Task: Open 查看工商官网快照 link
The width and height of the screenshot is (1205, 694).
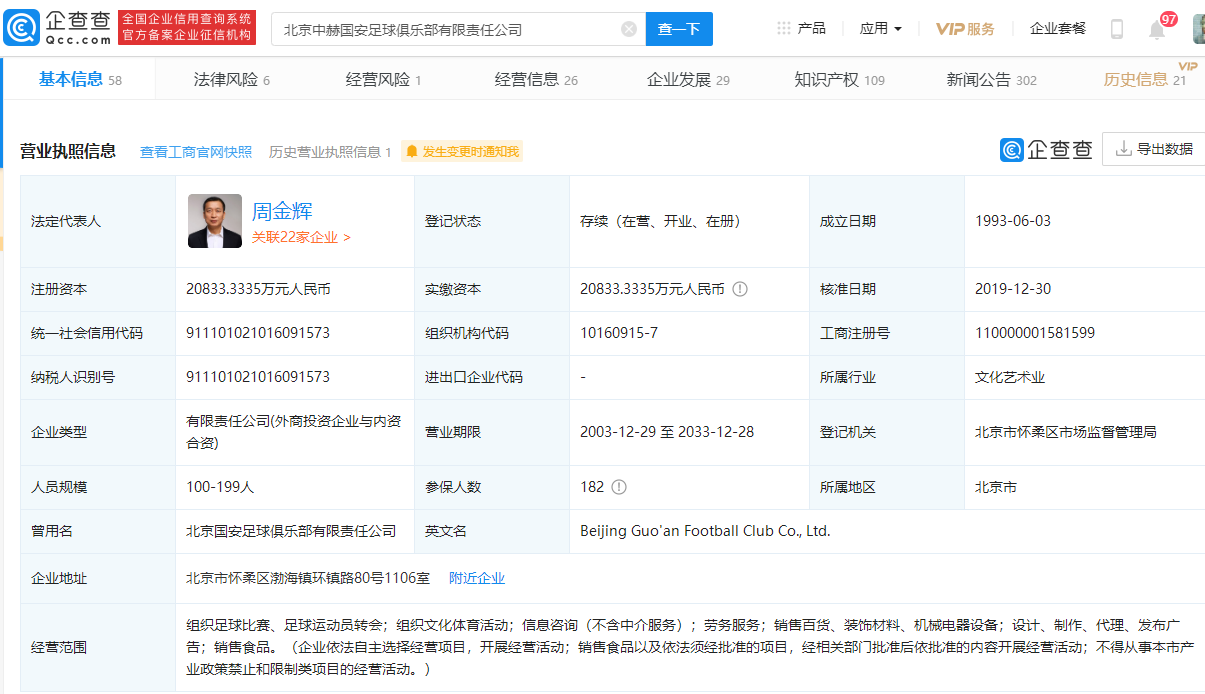Action: [196, 152]
